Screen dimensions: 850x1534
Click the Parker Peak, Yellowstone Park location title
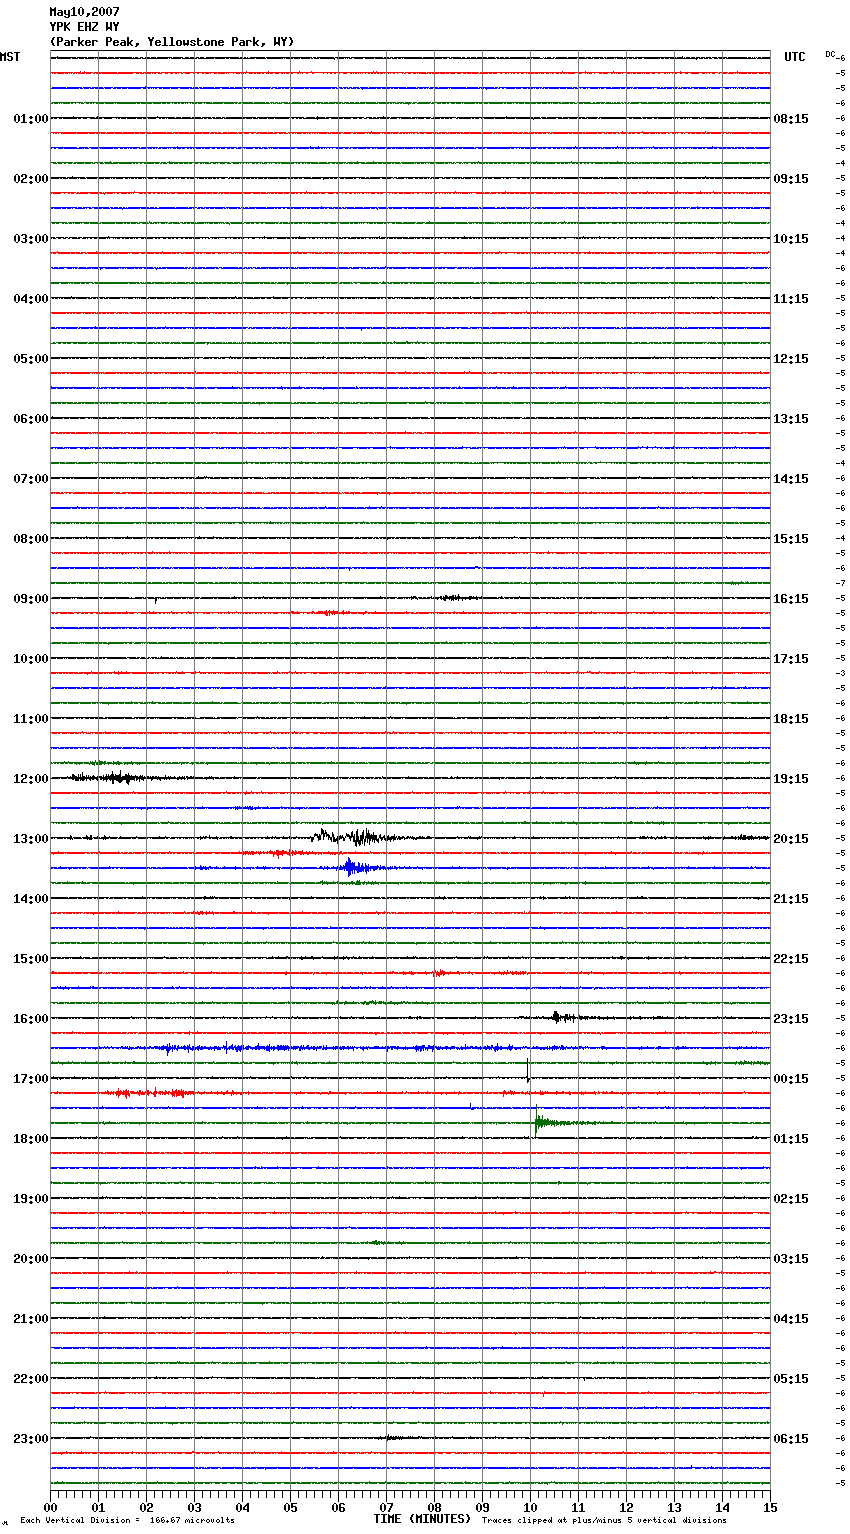[172, 42]
